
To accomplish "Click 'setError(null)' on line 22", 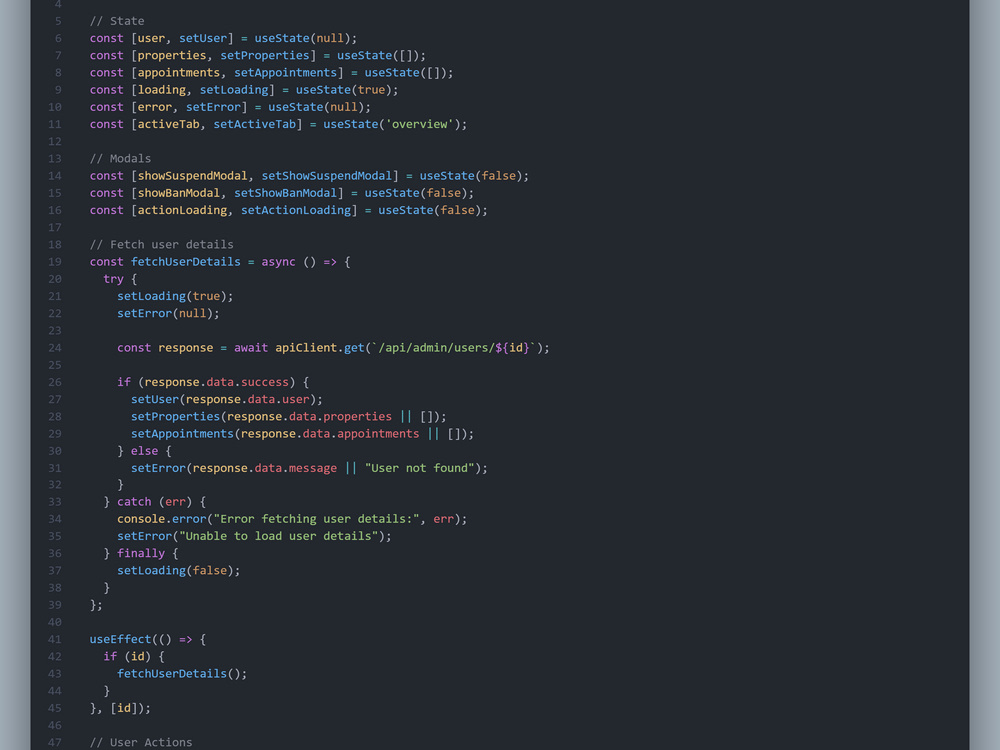I will pos(165,314).
